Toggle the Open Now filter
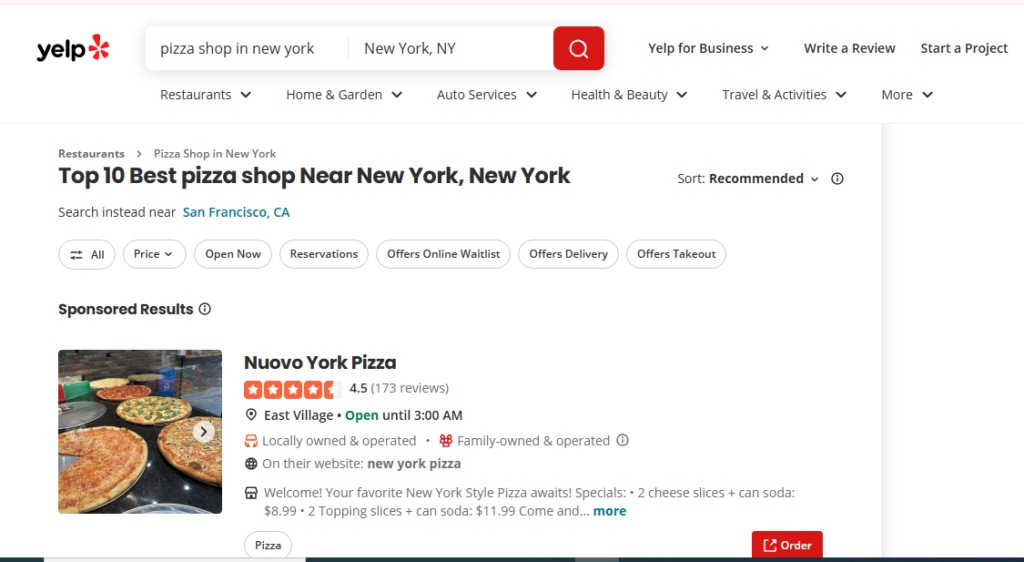 [x=233, y=254]
